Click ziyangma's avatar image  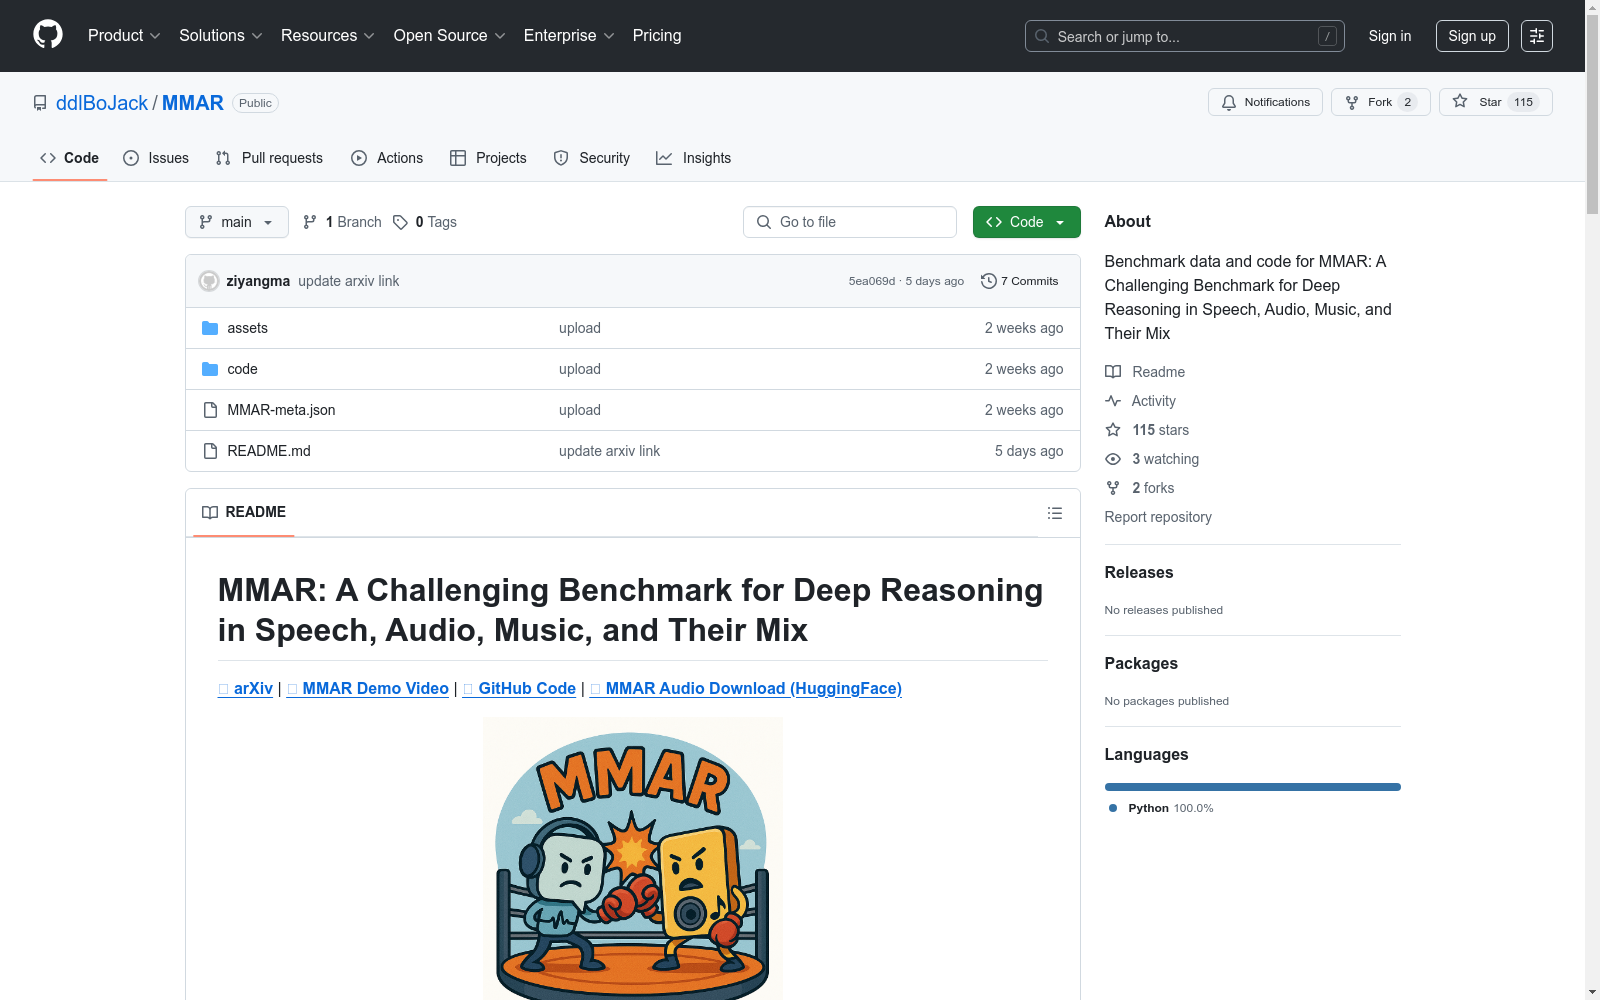tap(209, 281)
